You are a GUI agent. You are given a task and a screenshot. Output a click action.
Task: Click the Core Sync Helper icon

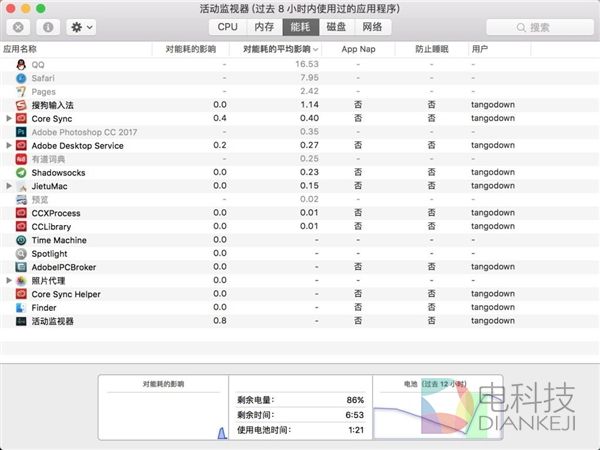click(21, 294)
